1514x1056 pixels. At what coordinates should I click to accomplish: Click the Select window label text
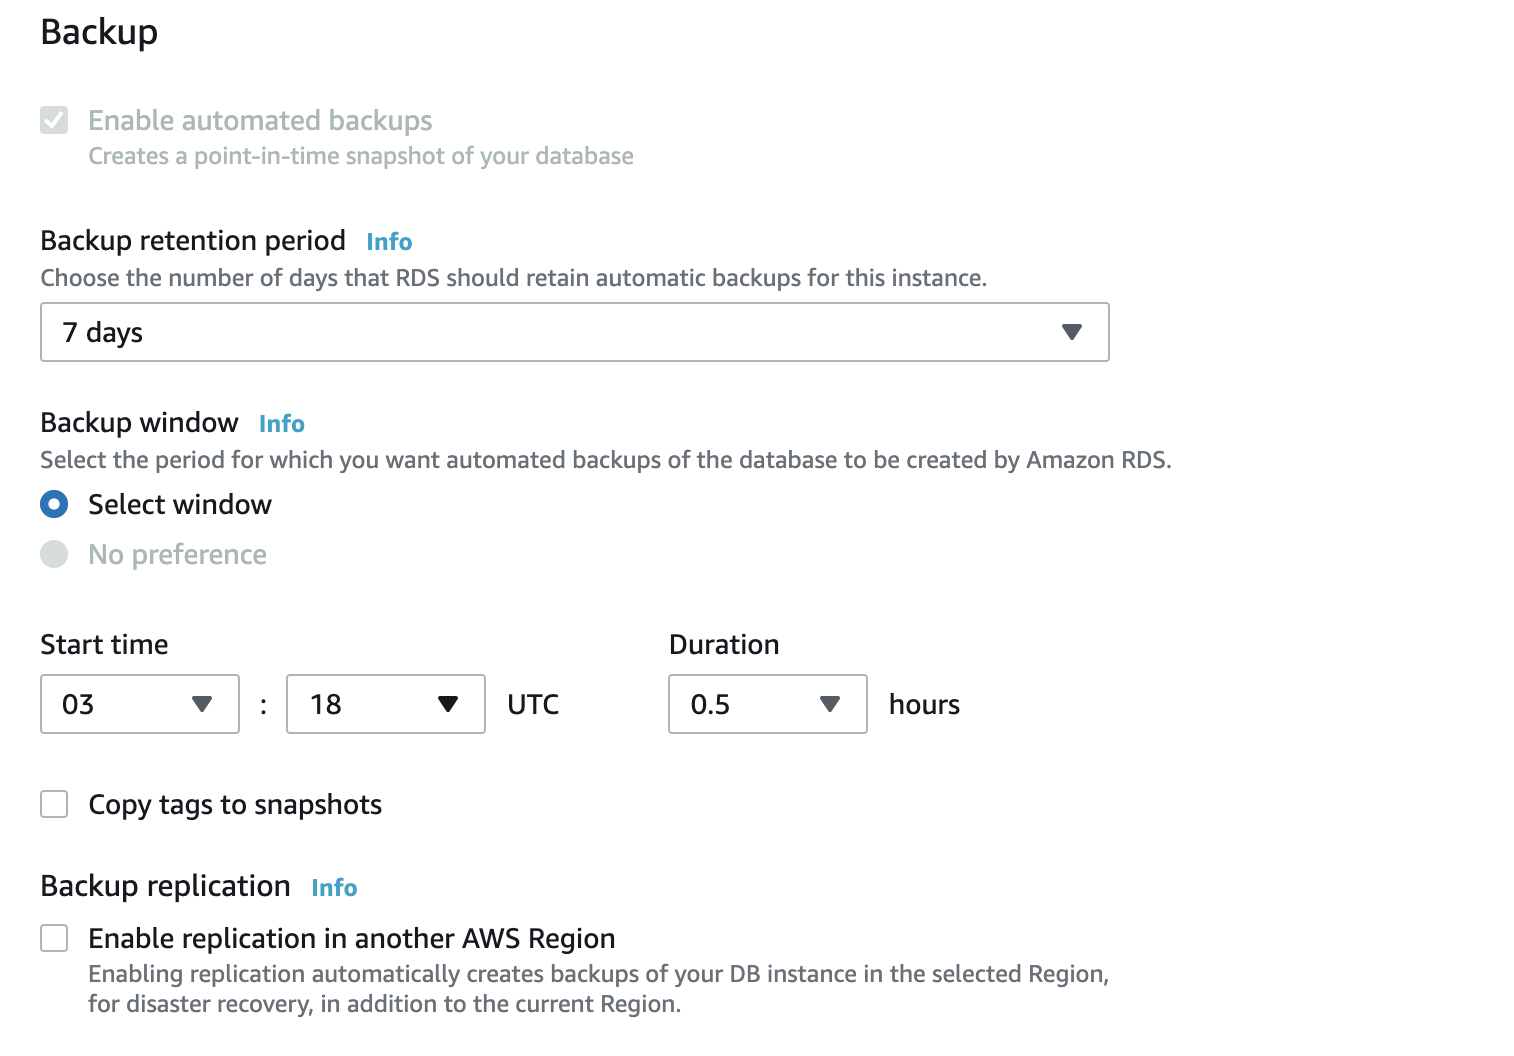click(180, 505)
